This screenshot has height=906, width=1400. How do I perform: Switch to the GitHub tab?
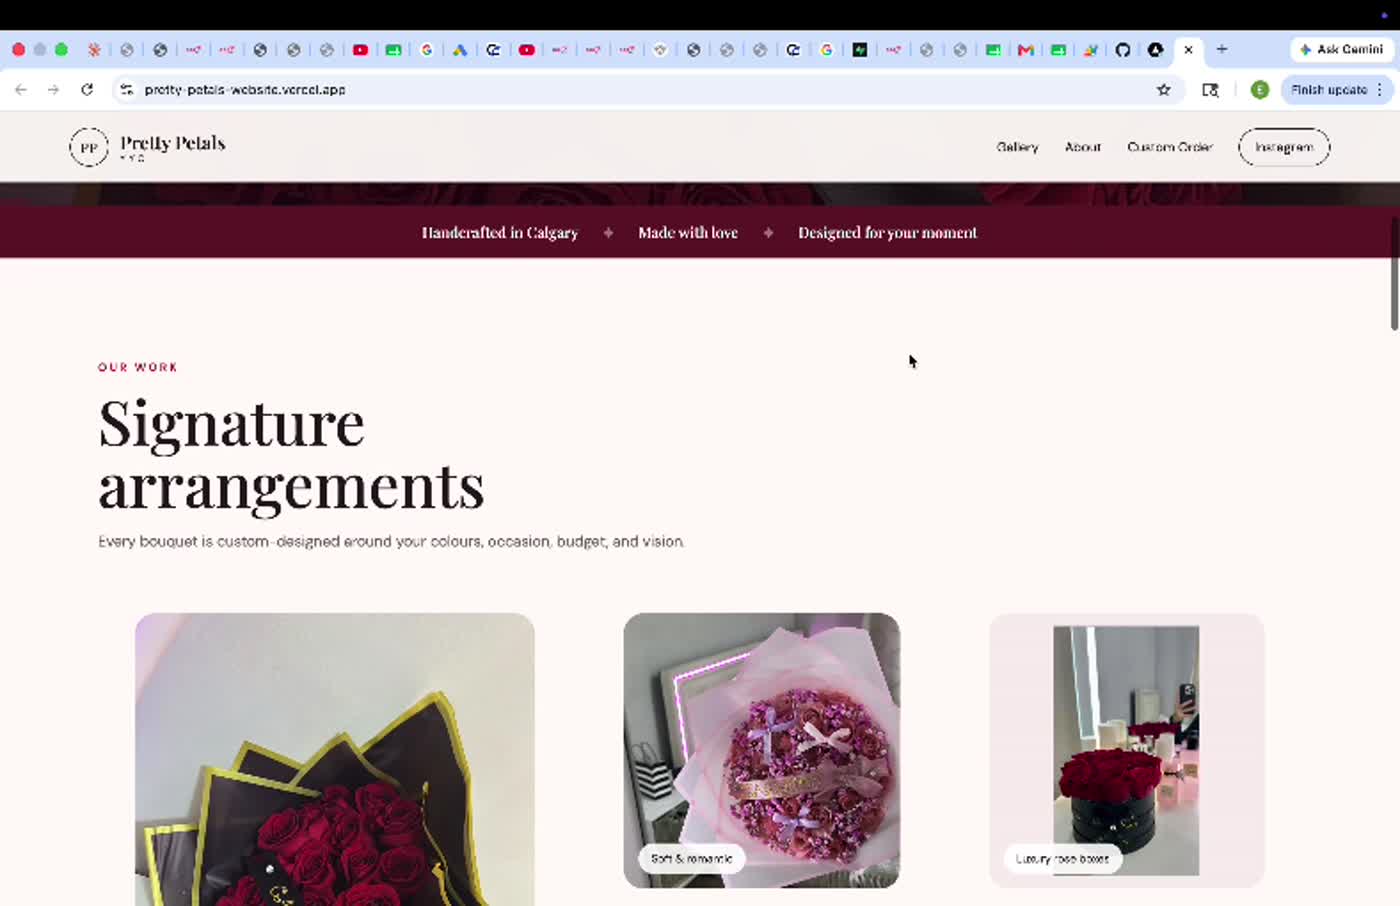tap(1123, 49)
